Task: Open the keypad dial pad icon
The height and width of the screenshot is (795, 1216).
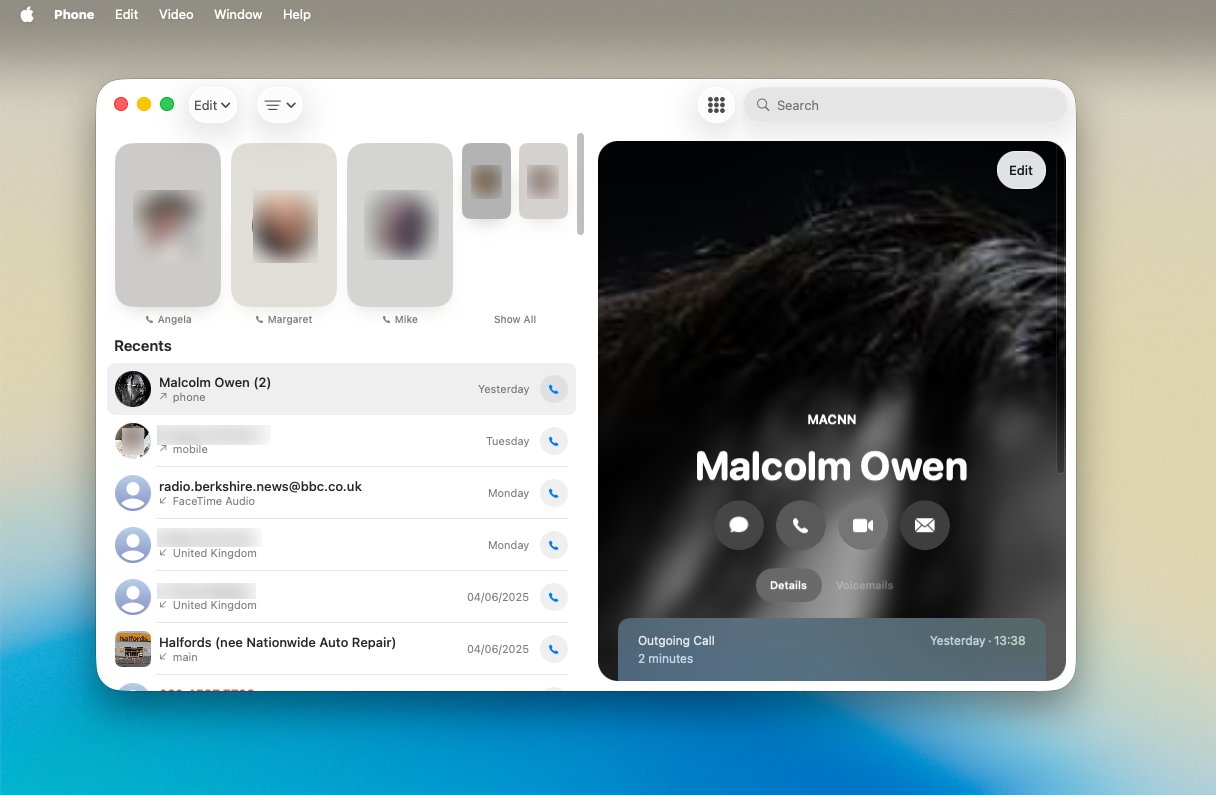Action: [716, 105]
